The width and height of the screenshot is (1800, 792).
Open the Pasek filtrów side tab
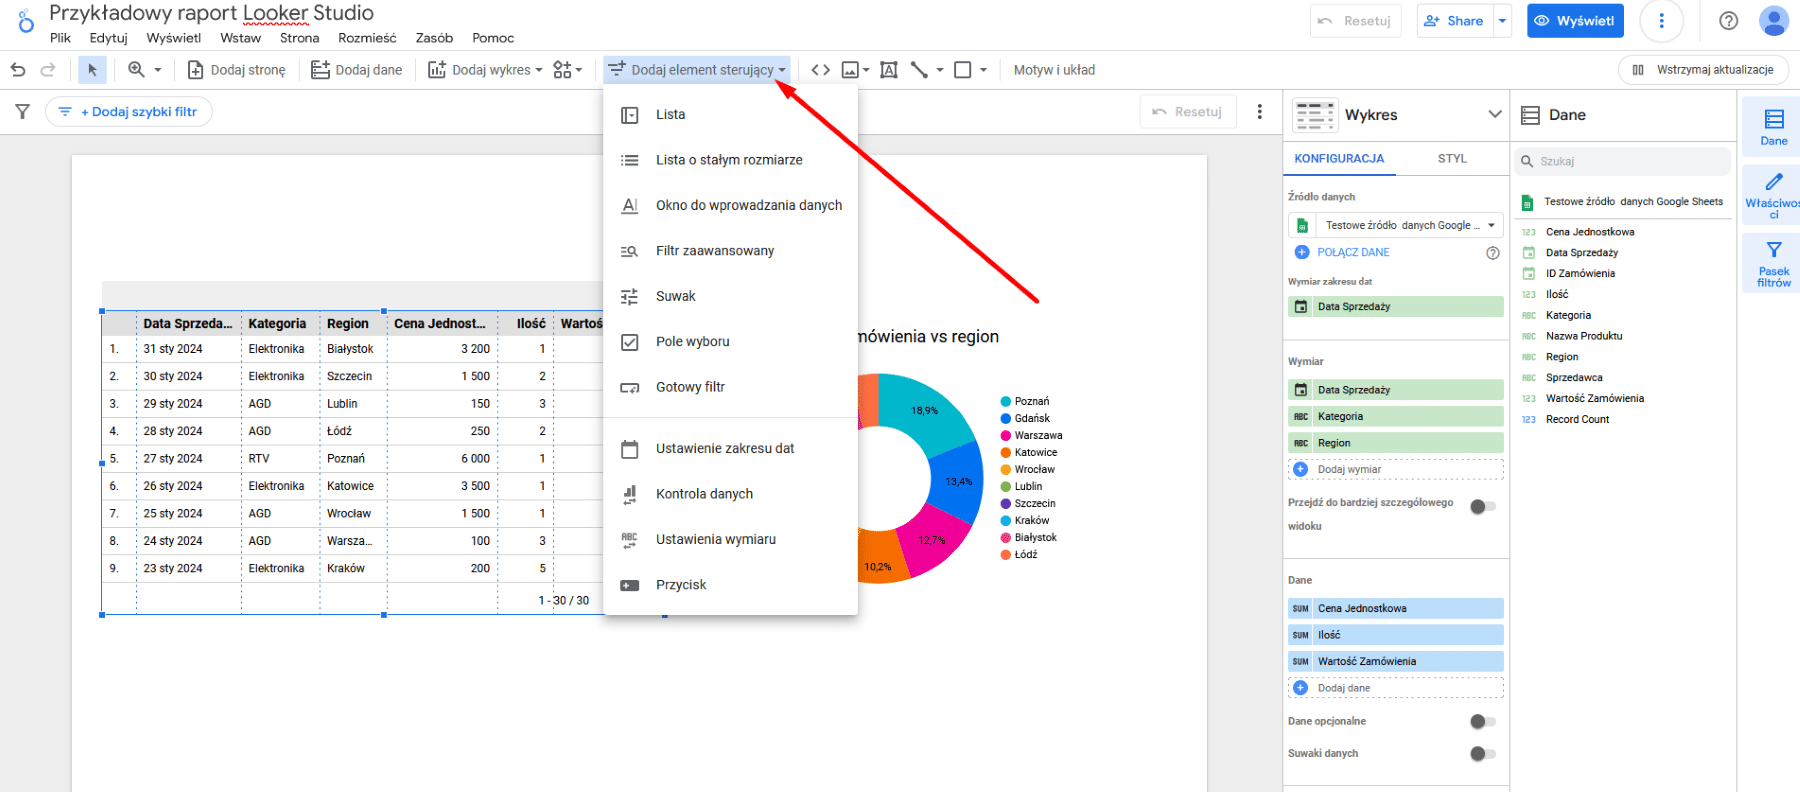click(1774, 263)
